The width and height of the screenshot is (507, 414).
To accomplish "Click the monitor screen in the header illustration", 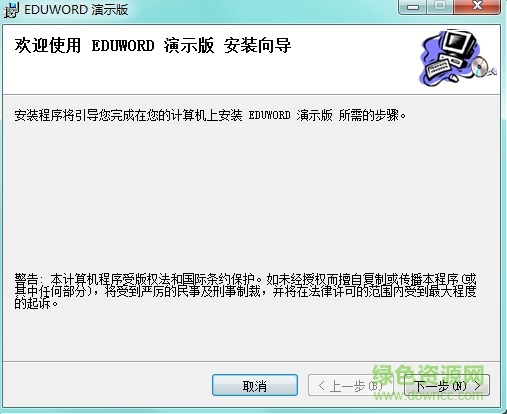I will (x=459, y=40).
